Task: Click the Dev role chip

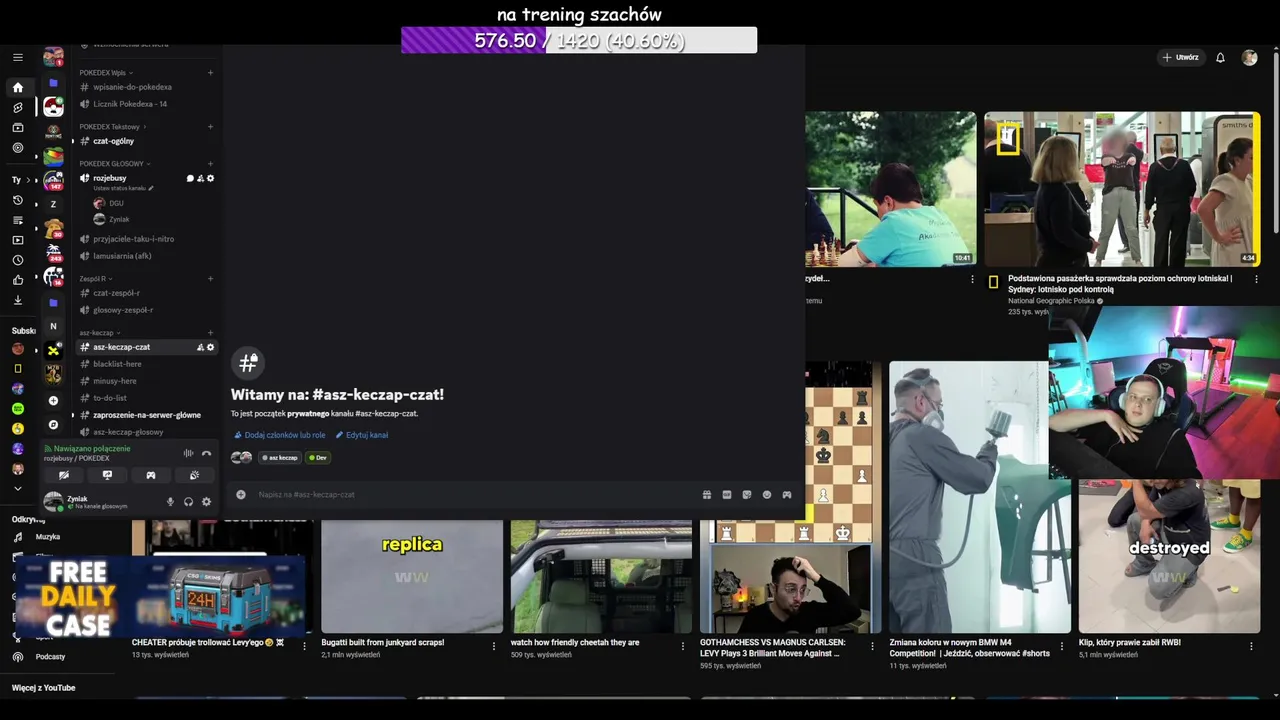Action: (318, 458)
